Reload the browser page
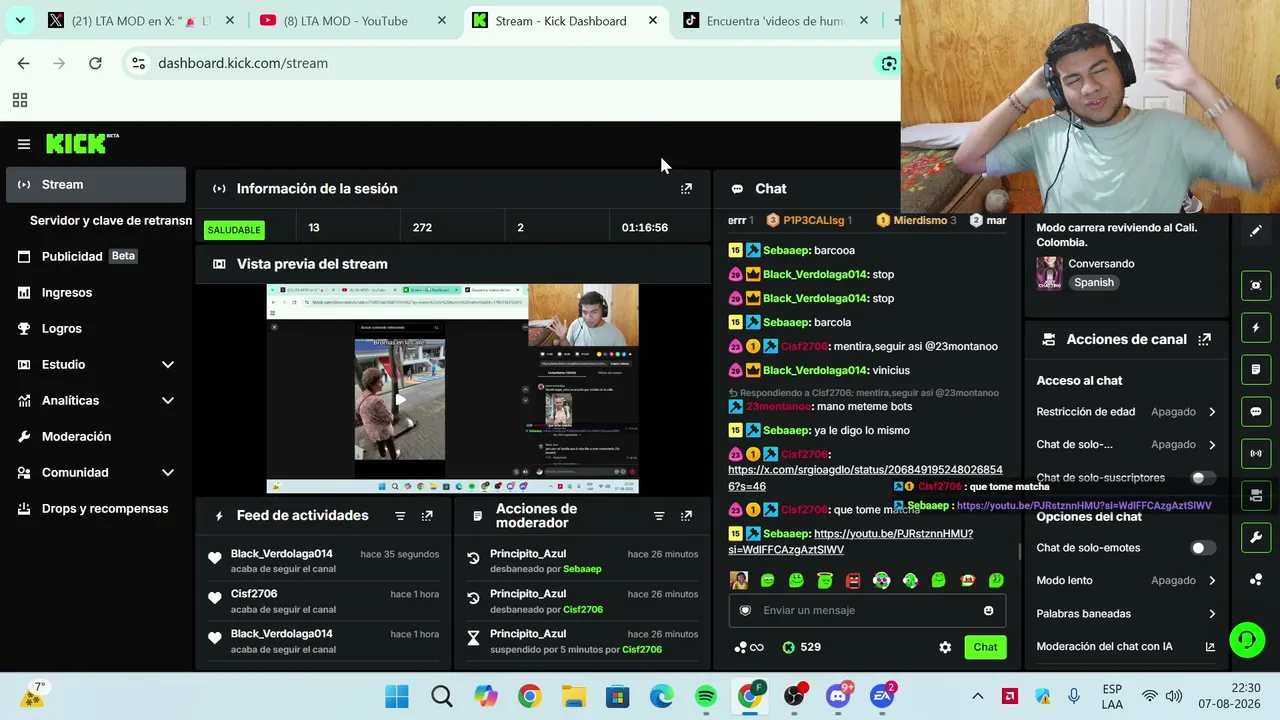1280x720 pixels. point(95,63)
